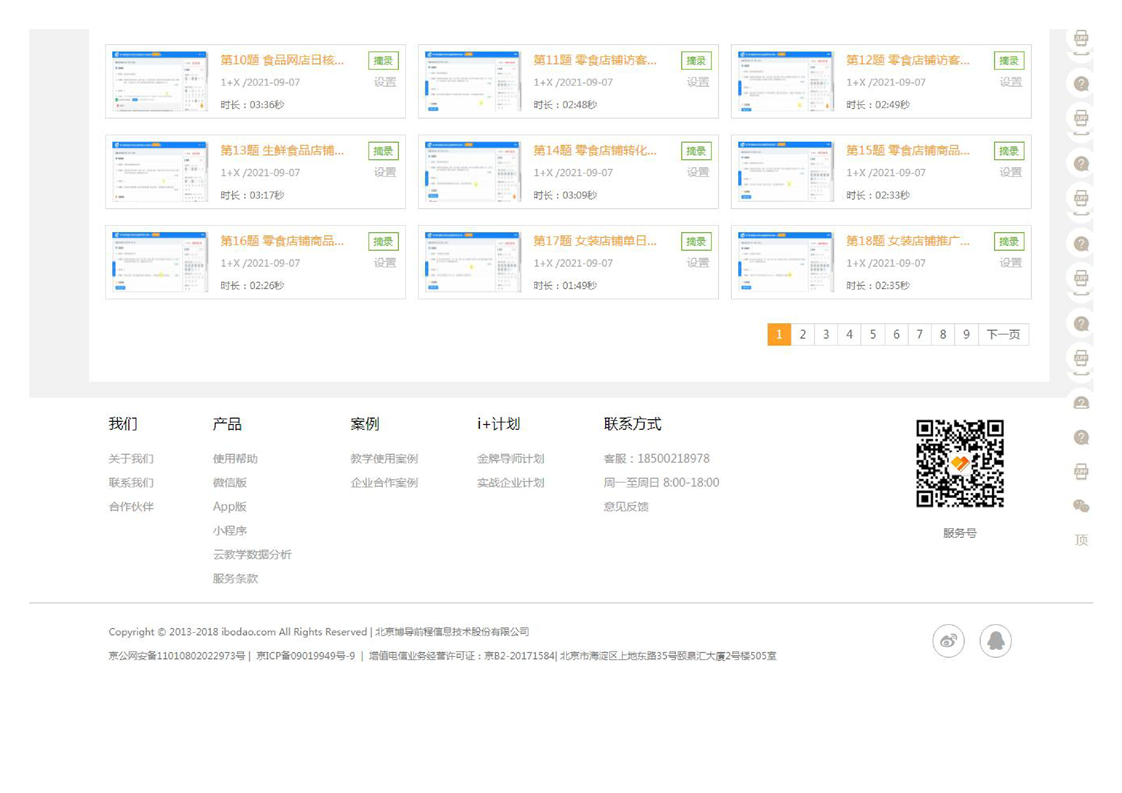The image size is (1122, 793).
Task: Open the 第13题 生鲜食品店铺 video thumbnail
Action: point(160,172)
